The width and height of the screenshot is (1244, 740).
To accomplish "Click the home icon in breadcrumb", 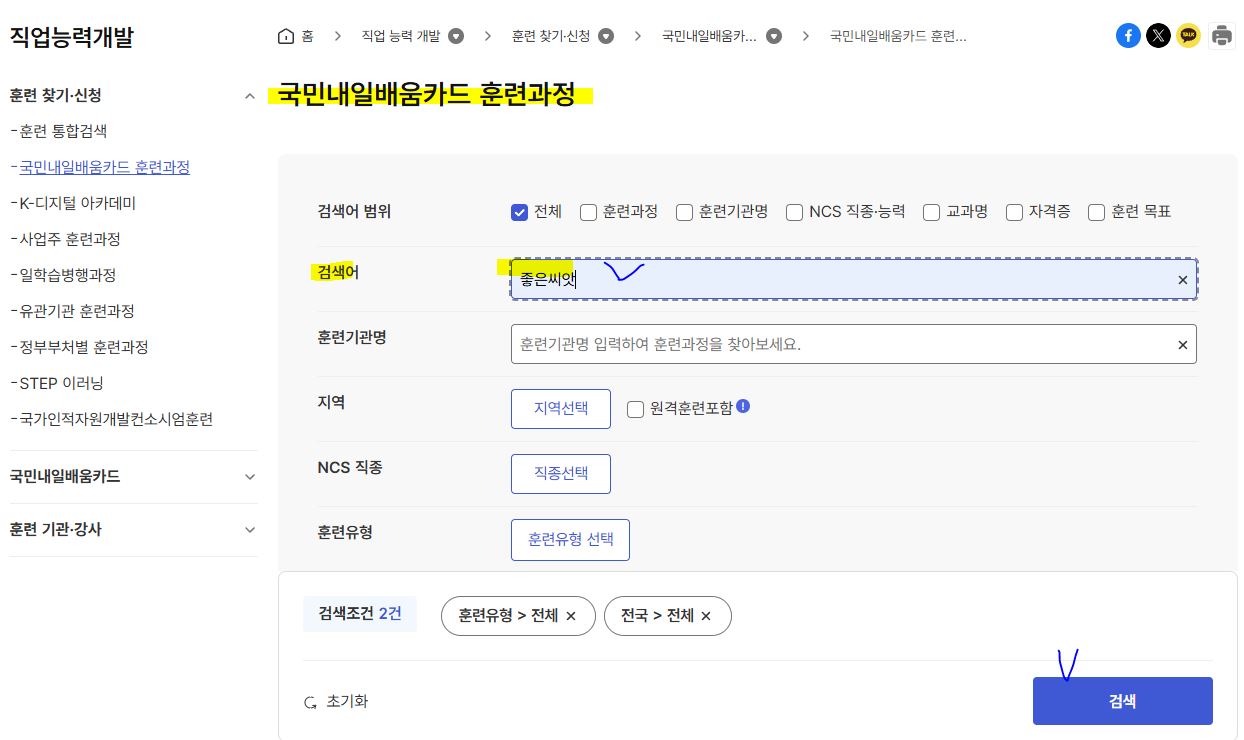I will 286,36.
